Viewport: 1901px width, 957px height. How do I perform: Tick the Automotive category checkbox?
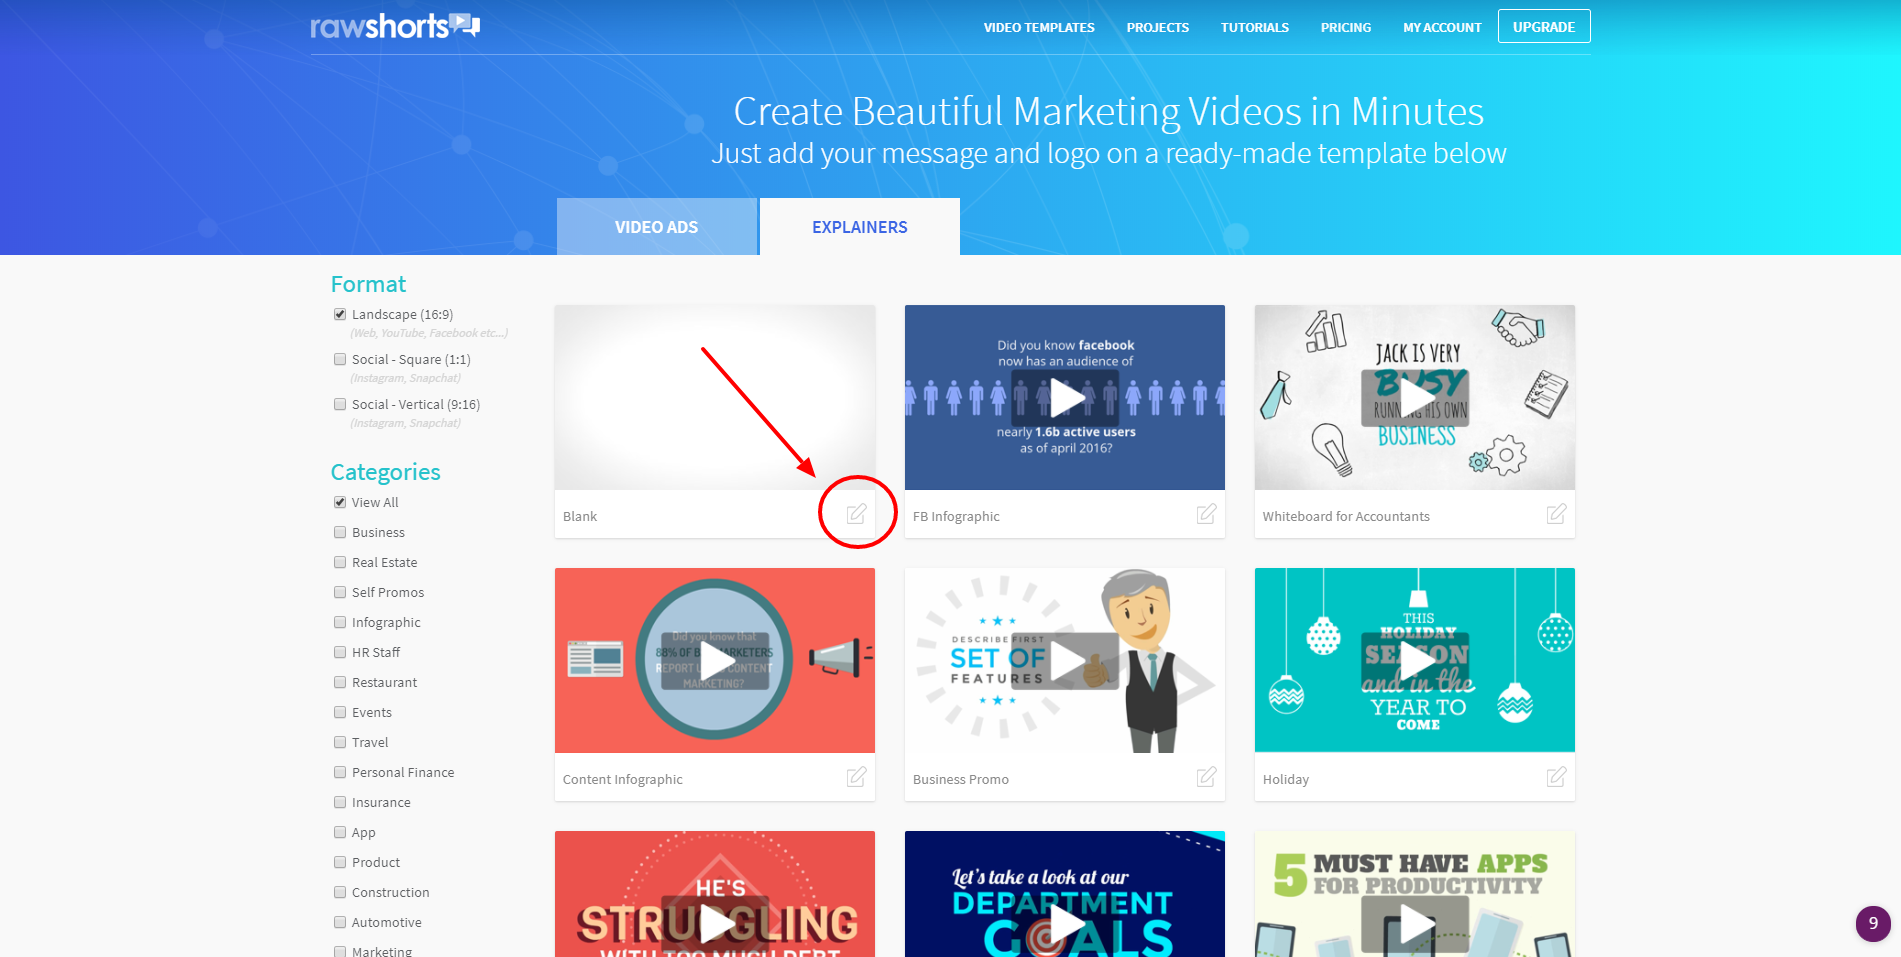coord(340,922)
